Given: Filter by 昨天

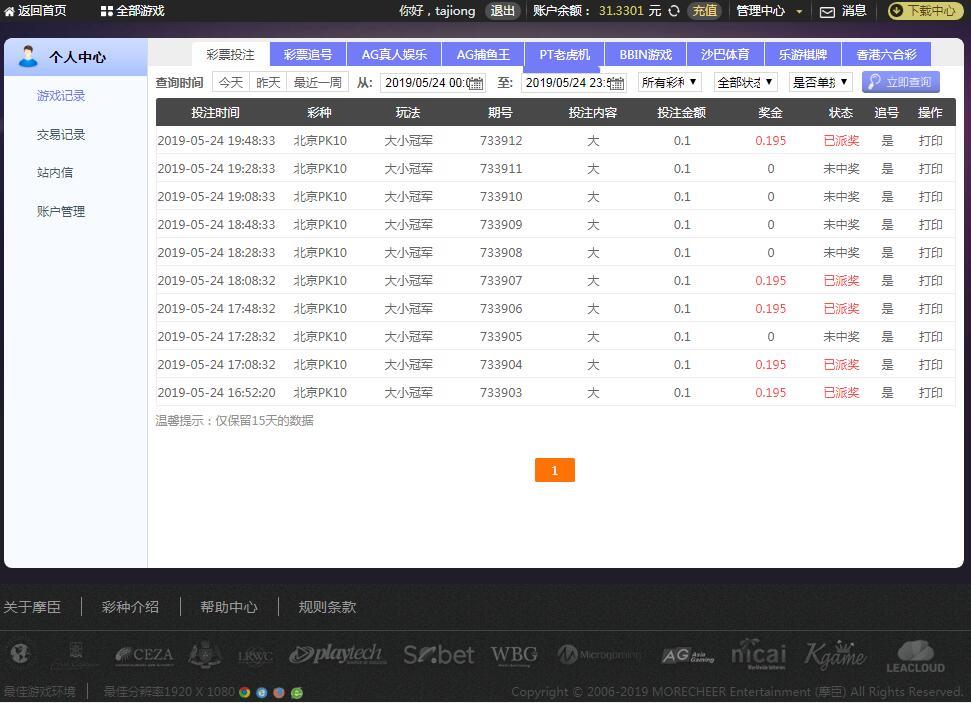Looking at the screenshot, I should 268,82.
